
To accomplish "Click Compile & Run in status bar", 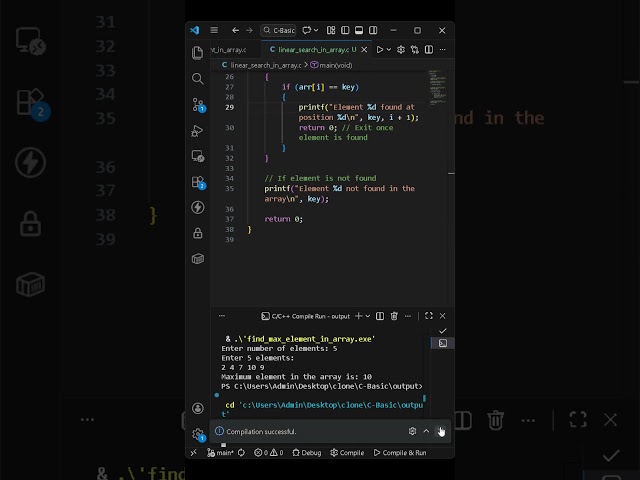I will (400, 453).
